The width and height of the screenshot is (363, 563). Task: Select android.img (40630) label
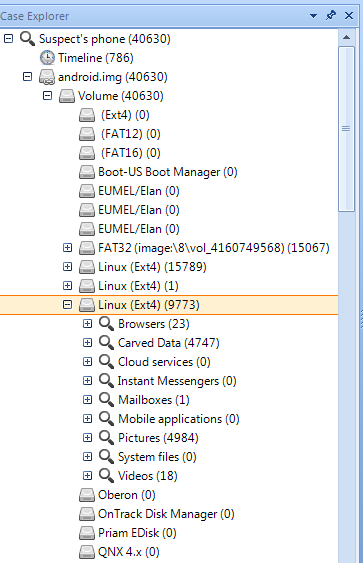pyautogui.click(x=113, y=77)
